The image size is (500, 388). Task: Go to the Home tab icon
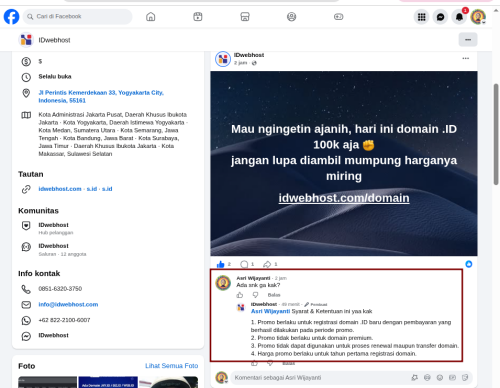coord(151,16)
